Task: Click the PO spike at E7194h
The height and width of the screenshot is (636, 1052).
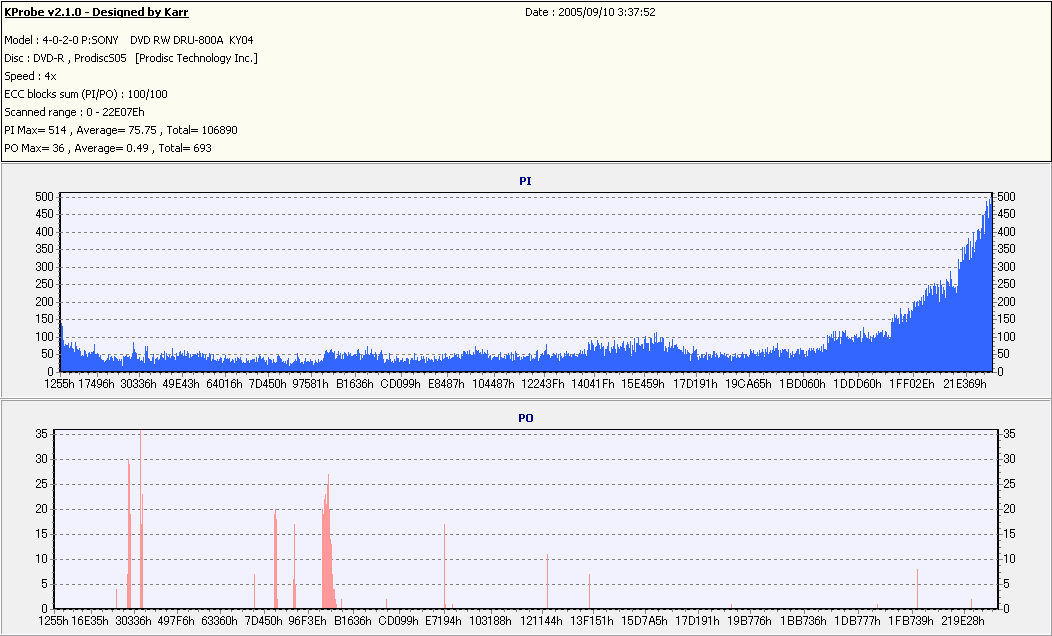Action: [x=444, y=566]
